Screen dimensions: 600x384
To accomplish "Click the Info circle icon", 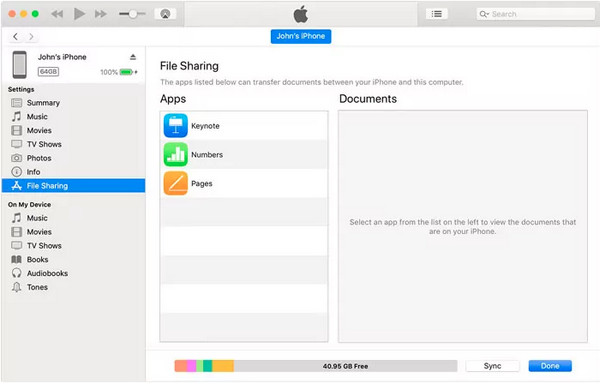I will point(16,172).
